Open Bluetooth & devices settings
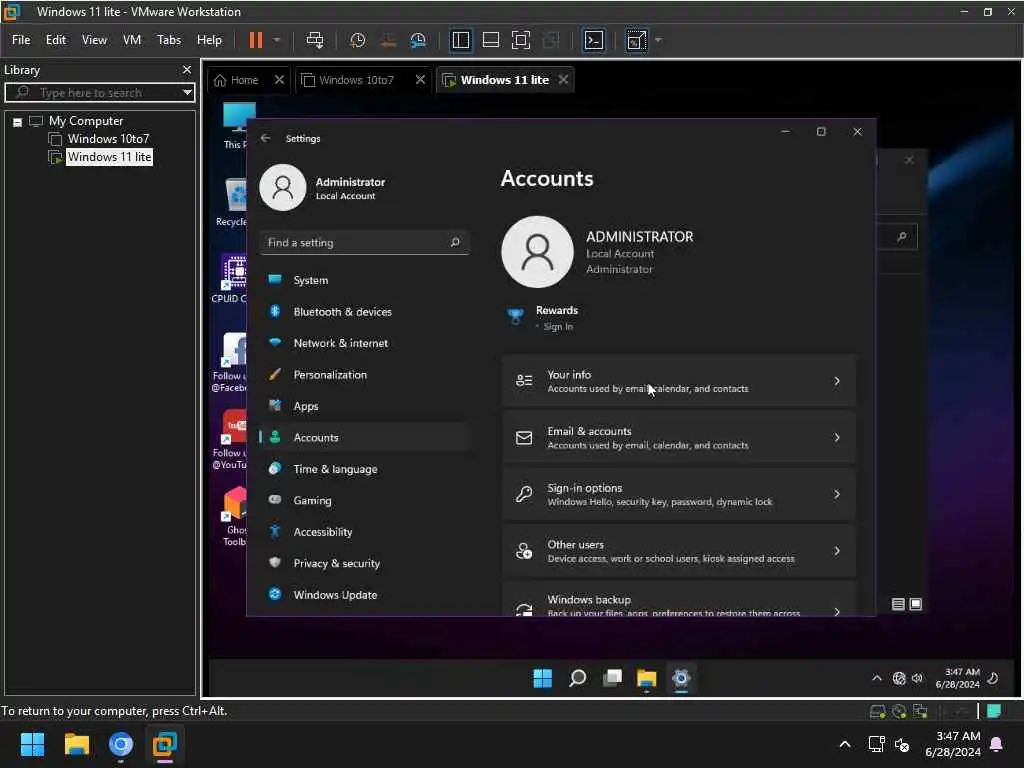 [364, 312]
